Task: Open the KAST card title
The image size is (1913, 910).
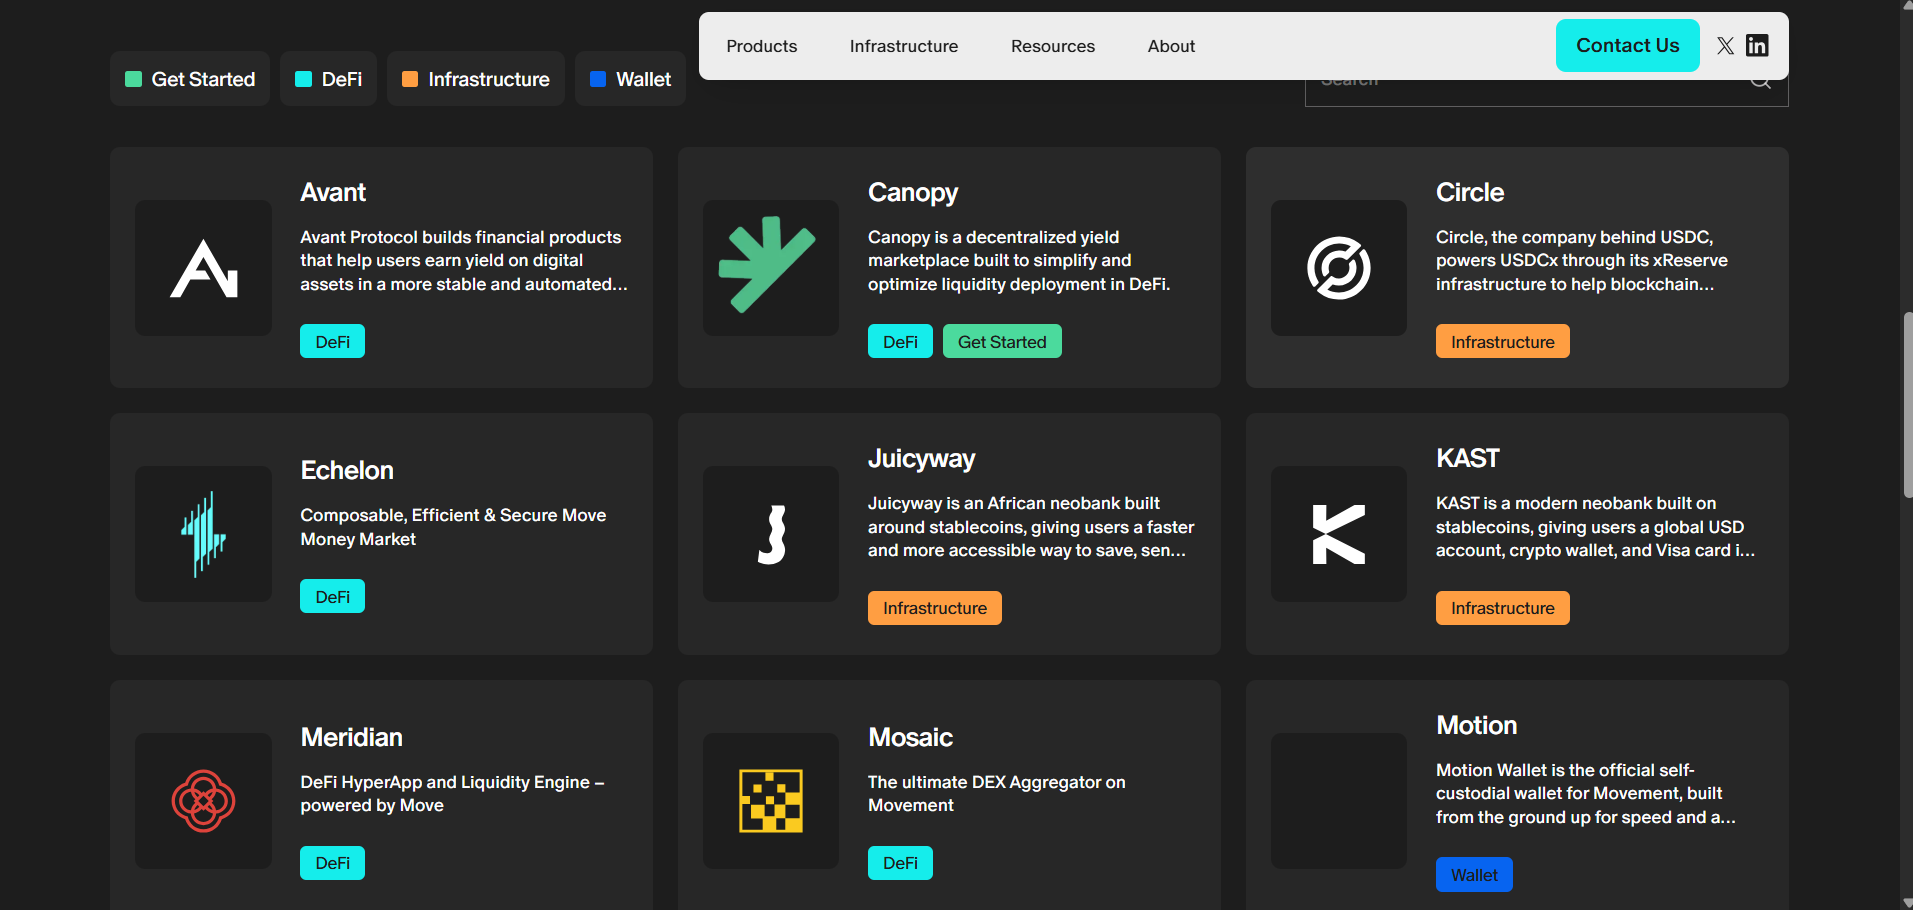Action: tap(1468, 458)
